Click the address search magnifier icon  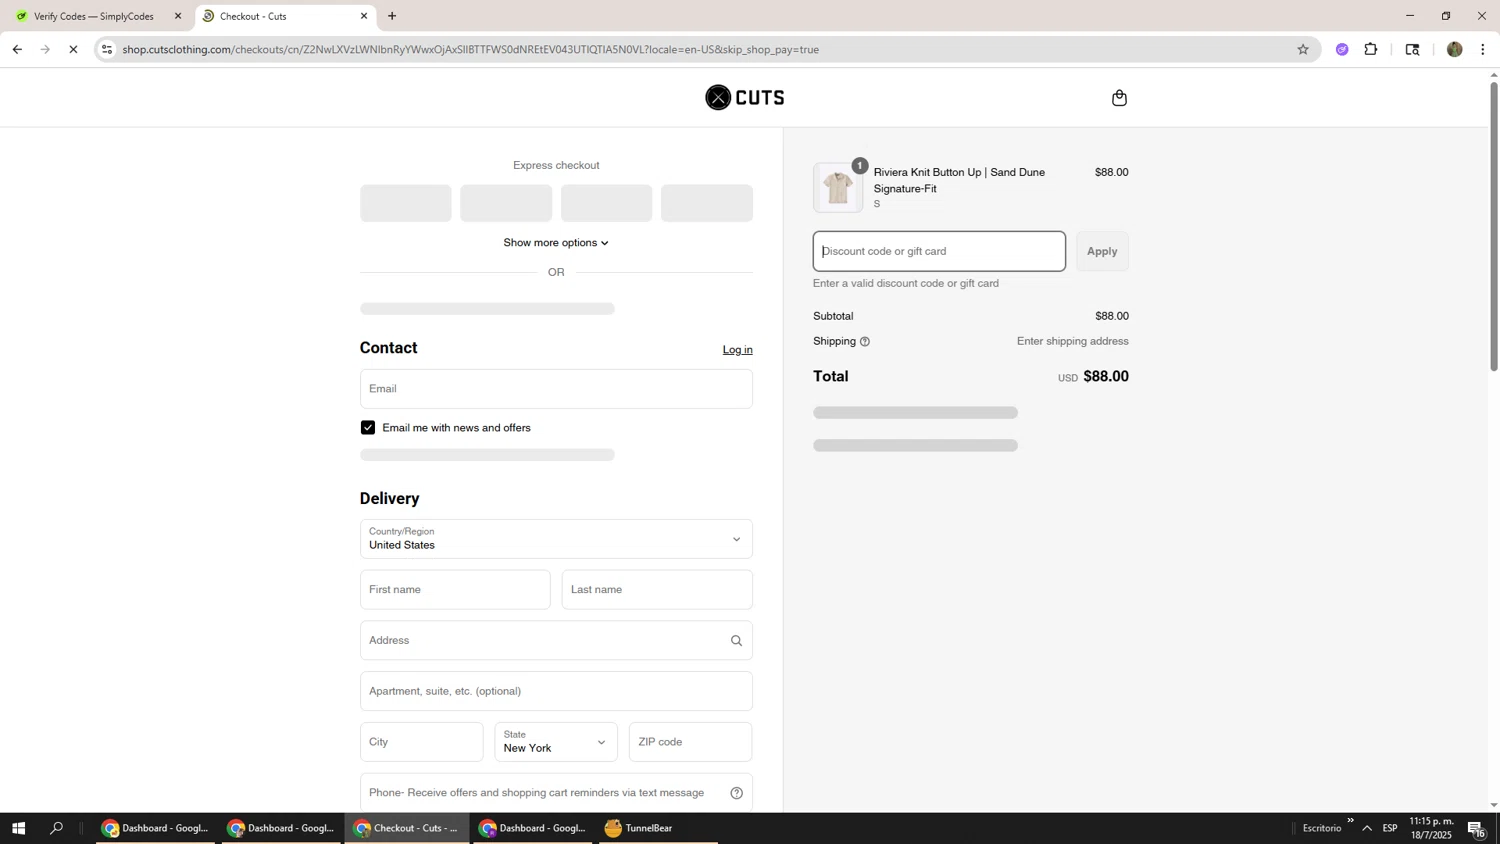click(737, 641)
